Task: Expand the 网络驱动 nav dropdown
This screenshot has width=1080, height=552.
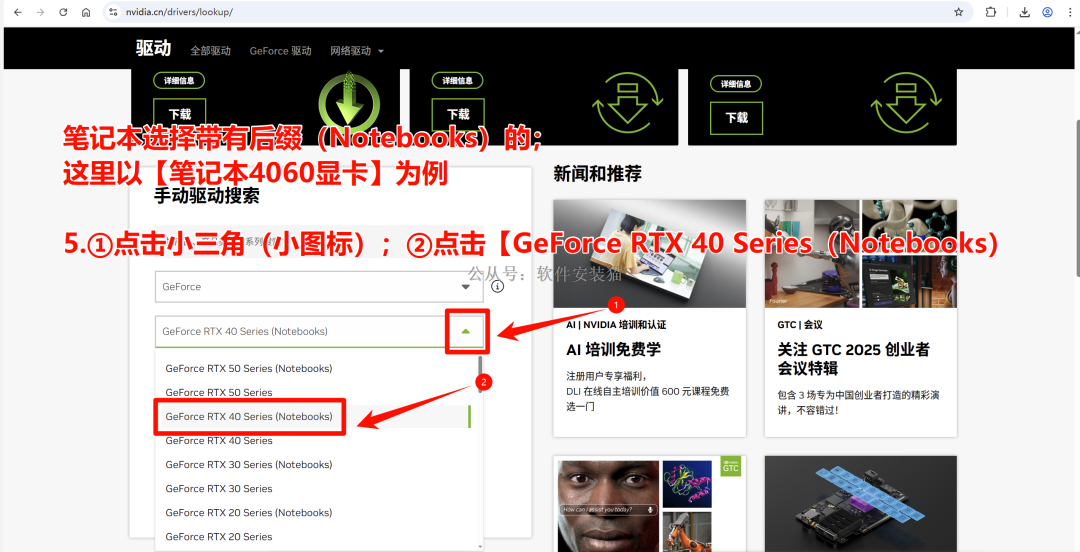Action: (357, 51)
